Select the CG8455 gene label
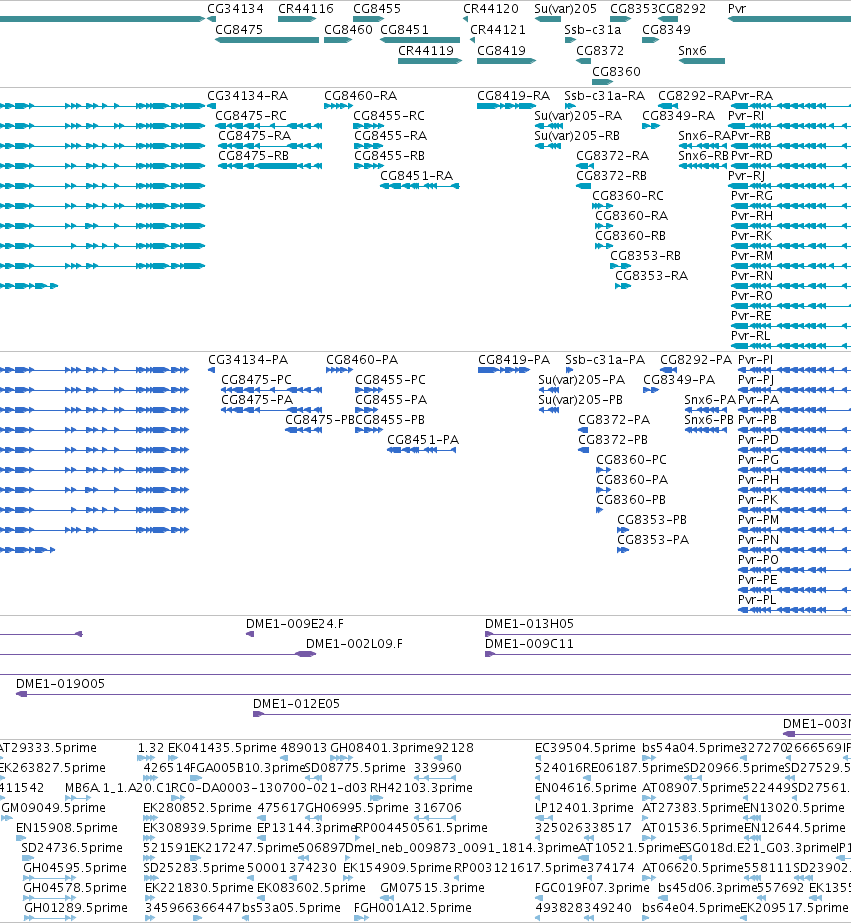Viewport: 851px width, 923px height. [377, 9]
